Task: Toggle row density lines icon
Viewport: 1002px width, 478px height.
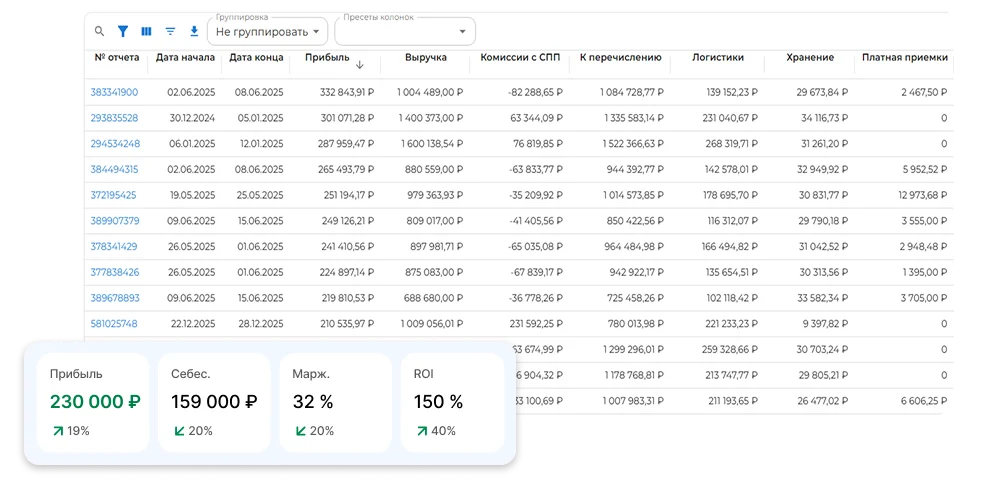Action: (170, 31)
